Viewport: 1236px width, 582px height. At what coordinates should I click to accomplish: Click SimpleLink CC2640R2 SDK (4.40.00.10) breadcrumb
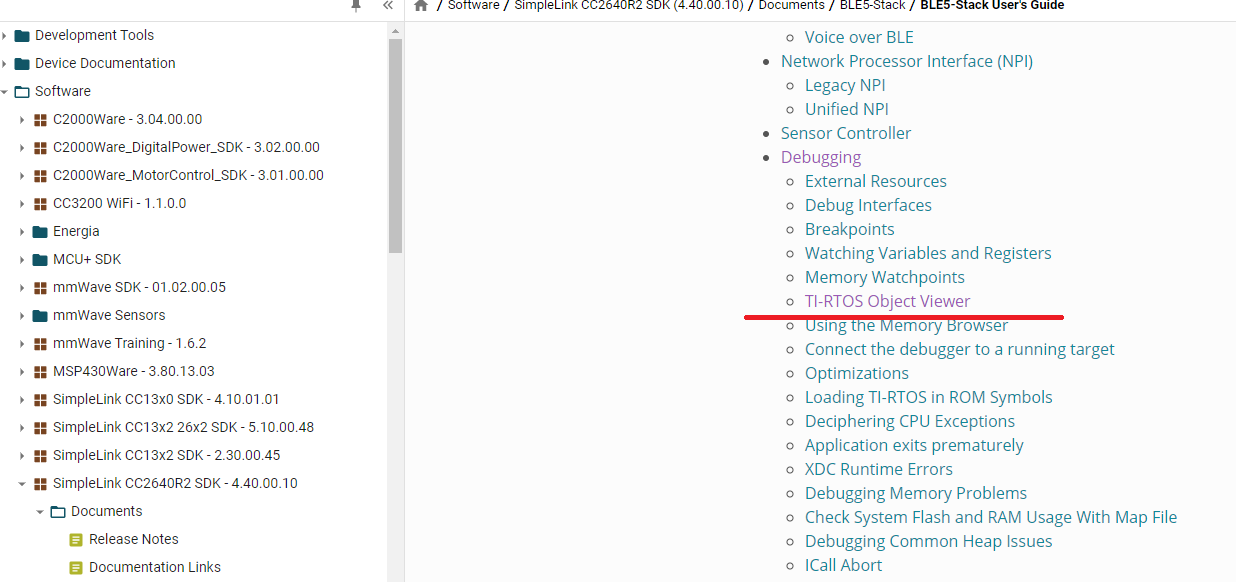[x=629, y=5]
